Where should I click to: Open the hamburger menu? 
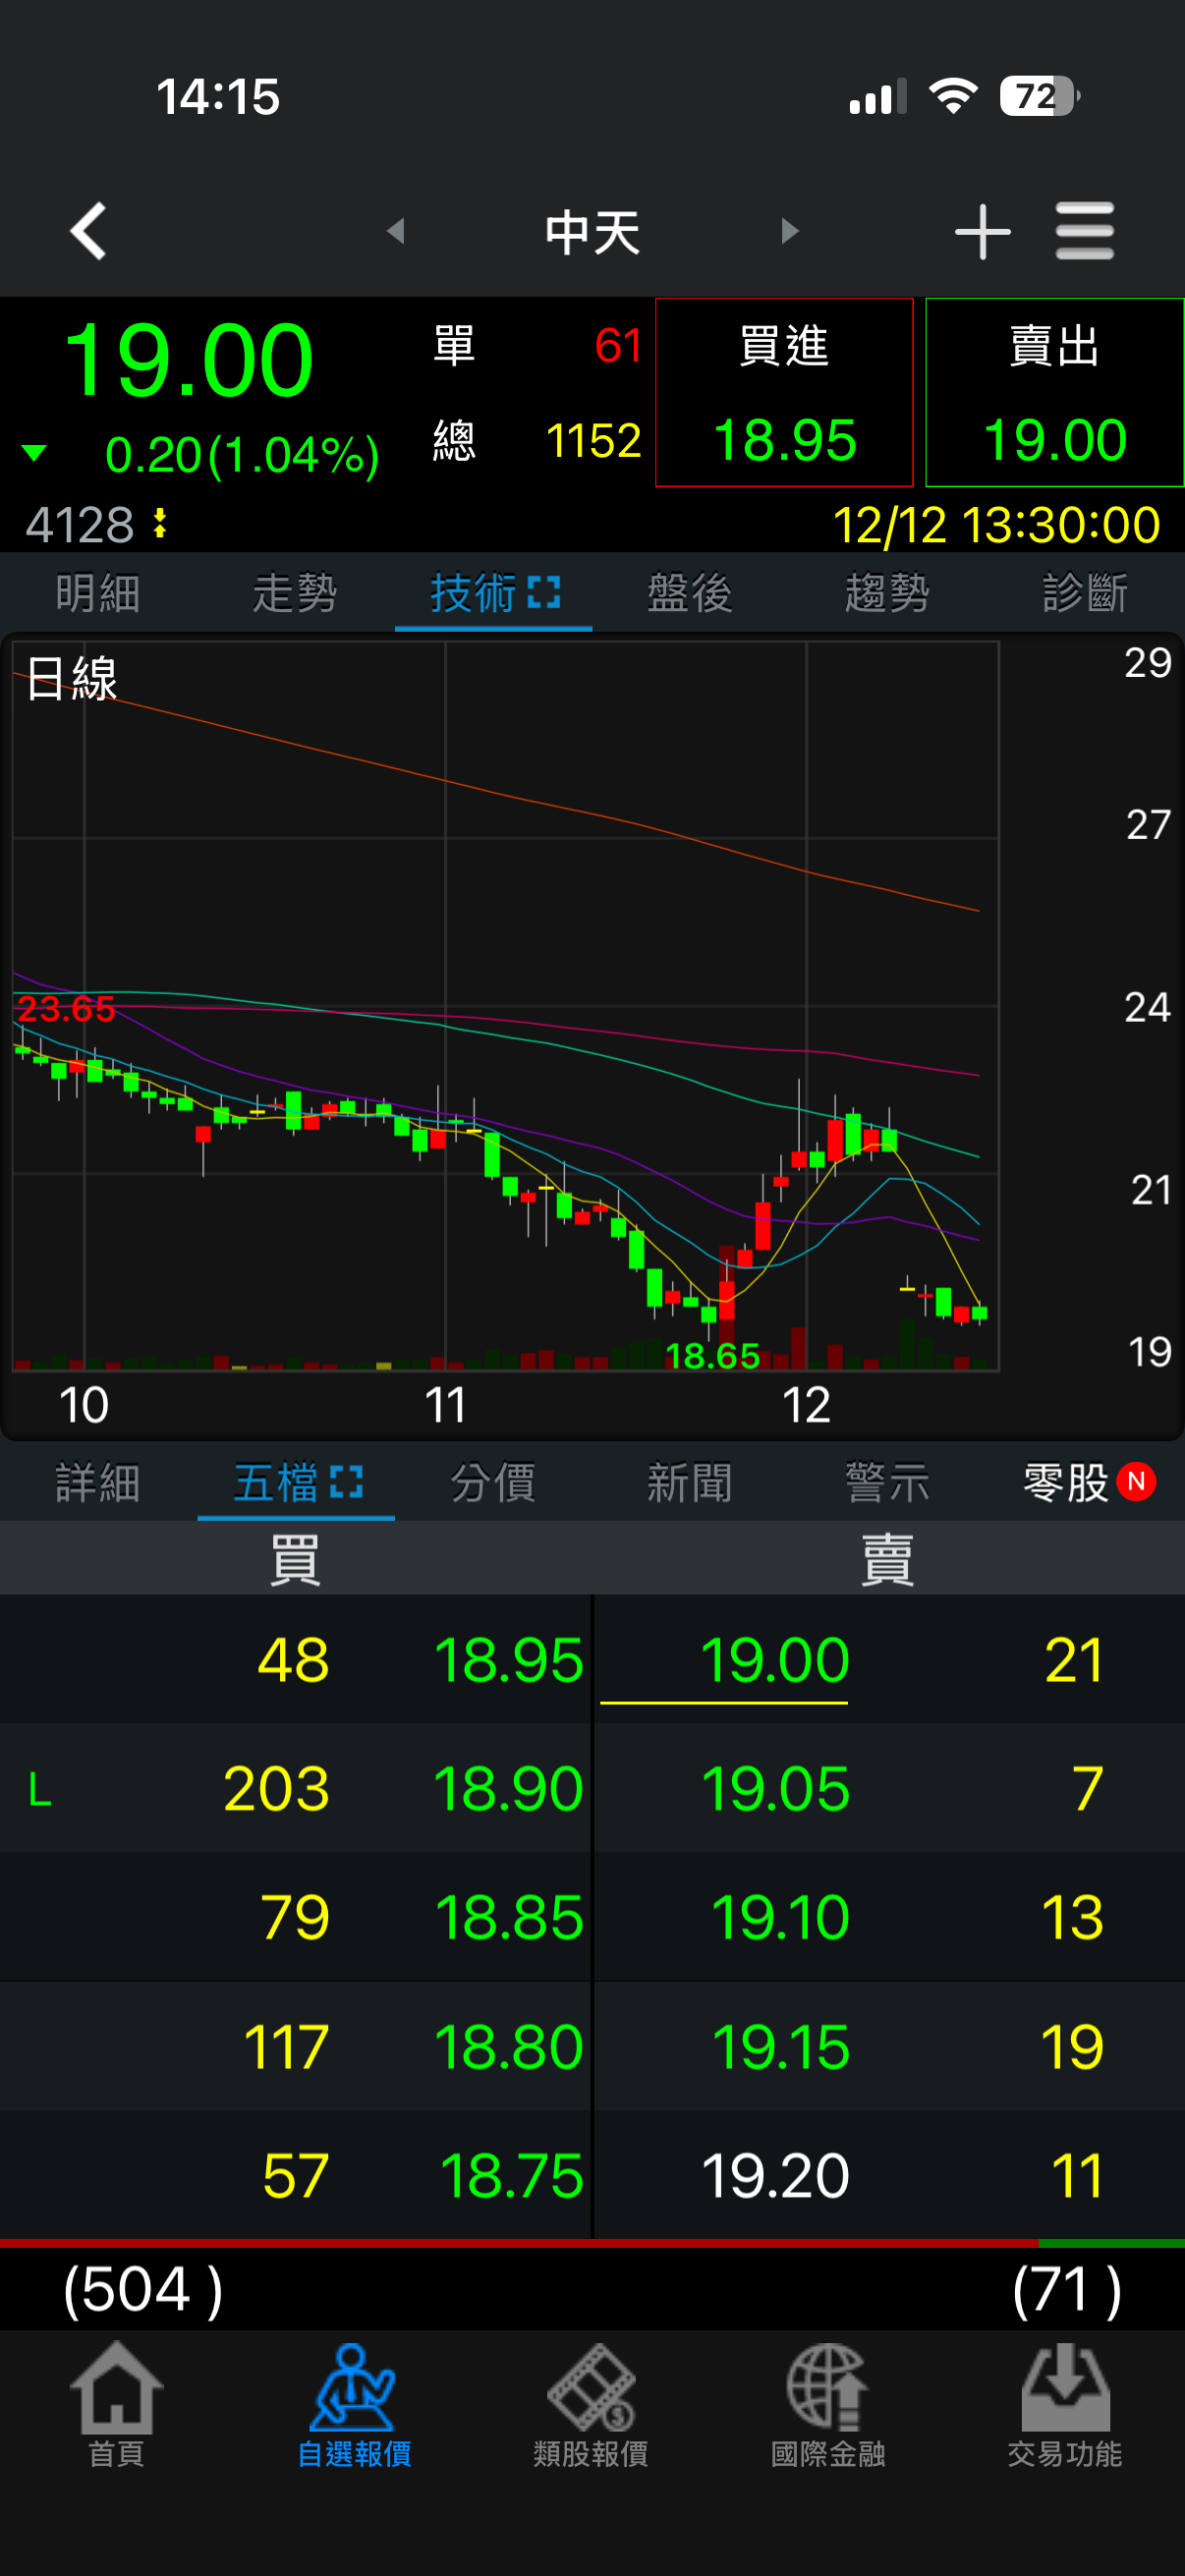tap(1084, 231)
